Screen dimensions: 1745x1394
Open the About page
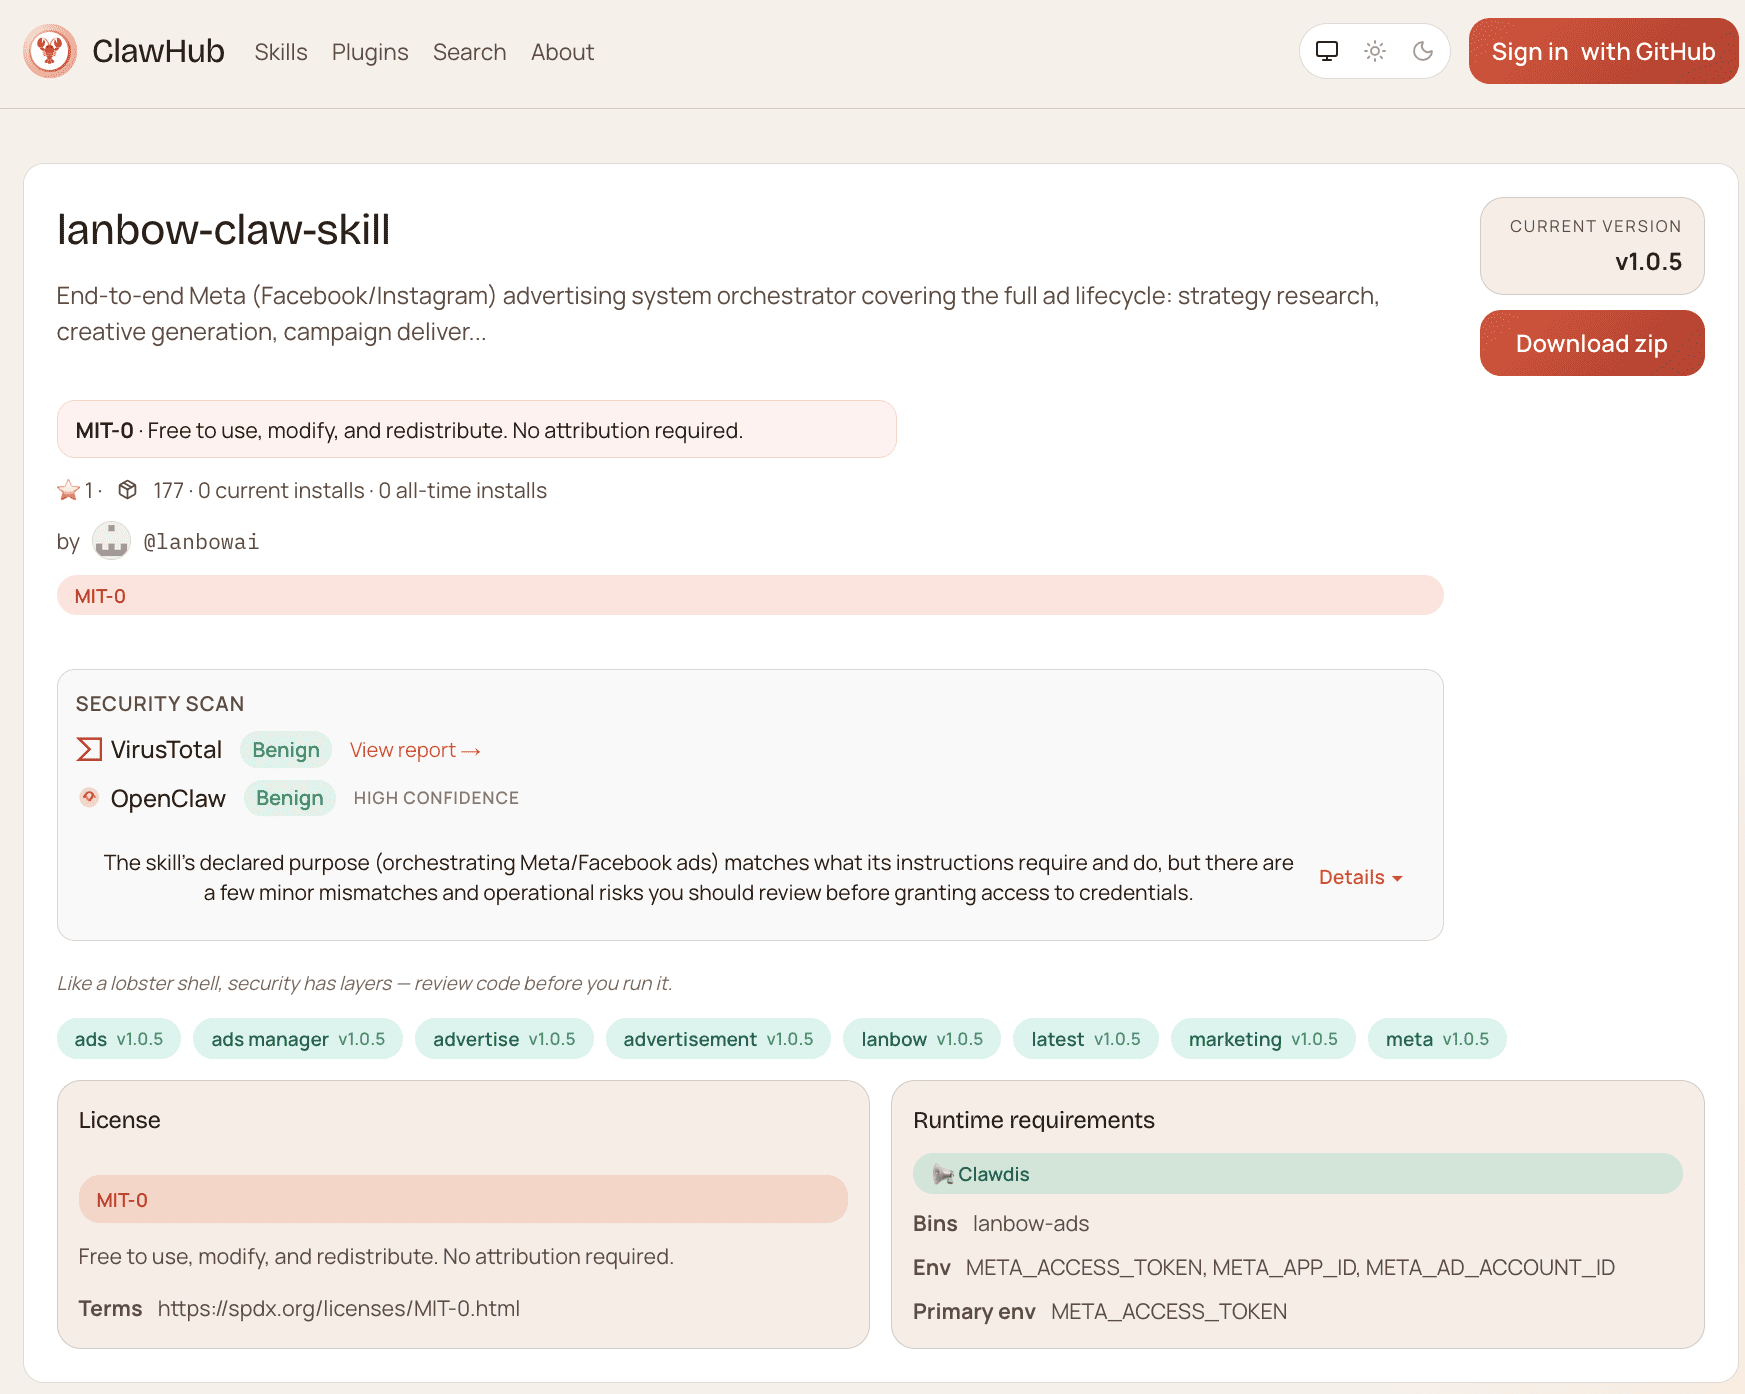562,52
